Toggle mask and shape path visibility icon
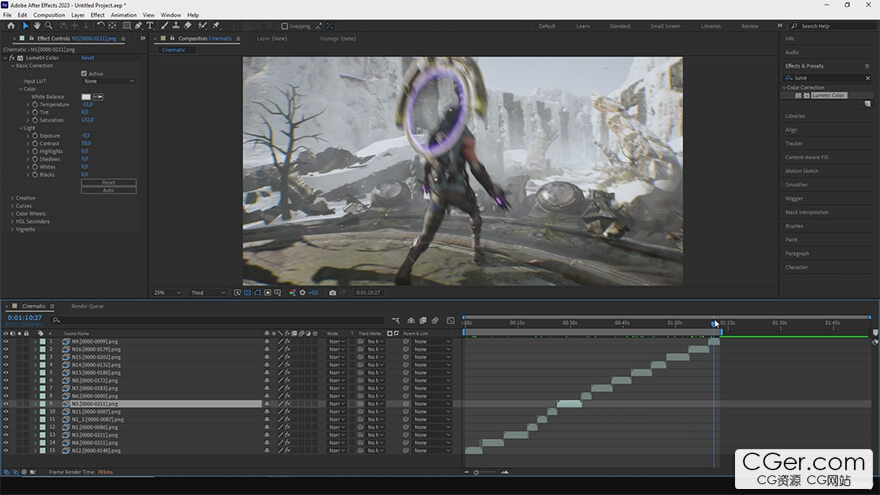Image resolution: width=880 pixels, height=495 pixels. tap(258, 292)
